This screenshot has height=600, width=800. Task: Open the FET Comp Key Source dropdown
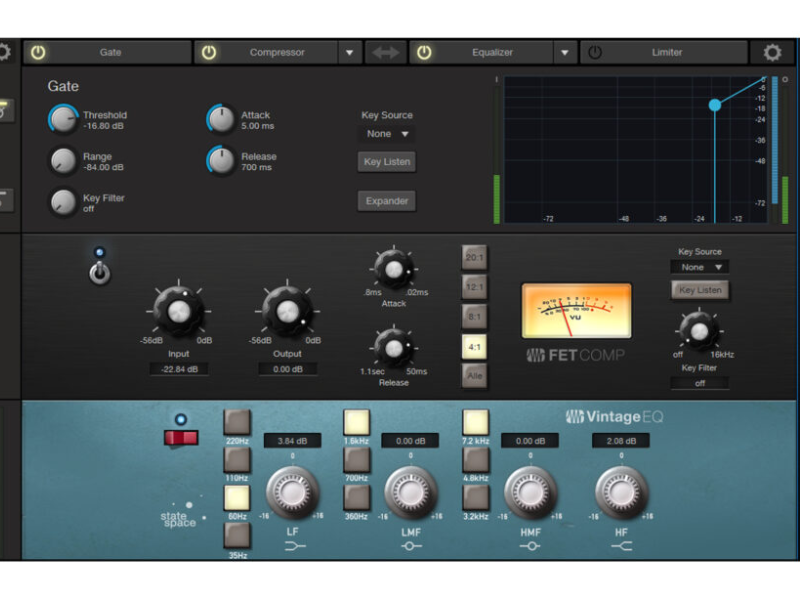[x=699, y=267]
